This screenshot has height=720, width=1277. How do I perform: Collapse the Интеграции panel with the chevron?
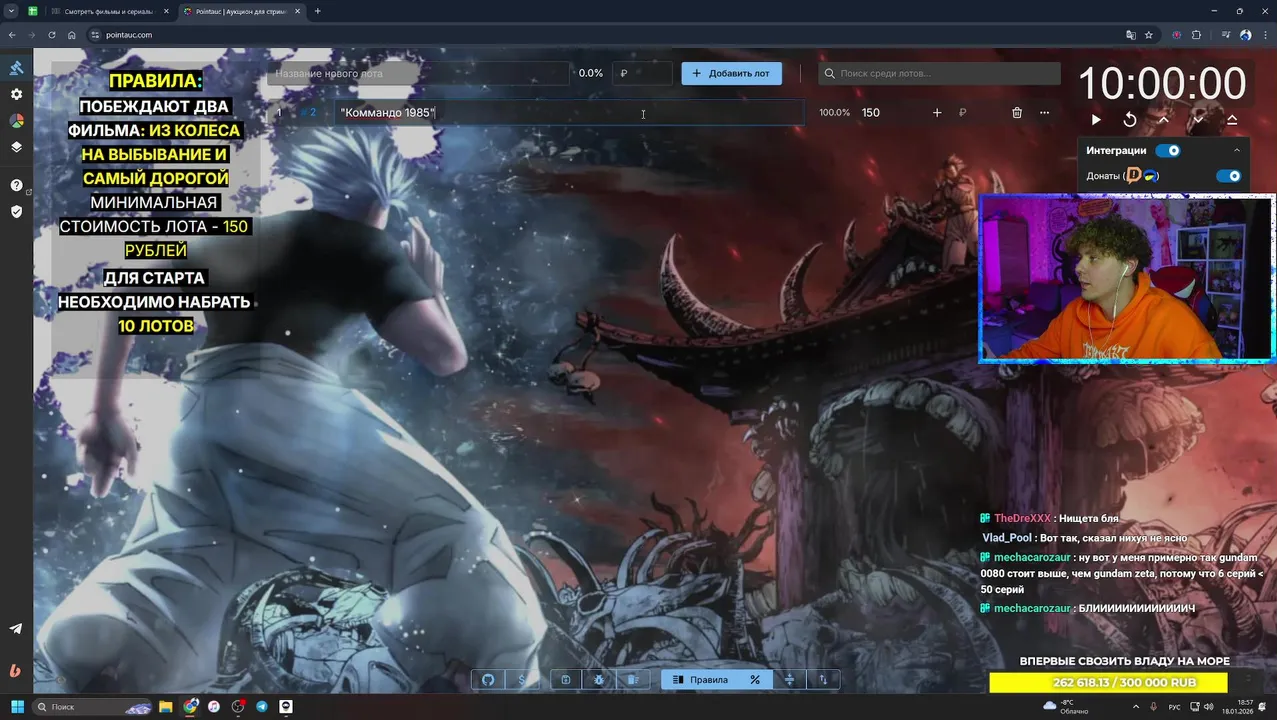pyautogui.click(x=1237, y=151)
